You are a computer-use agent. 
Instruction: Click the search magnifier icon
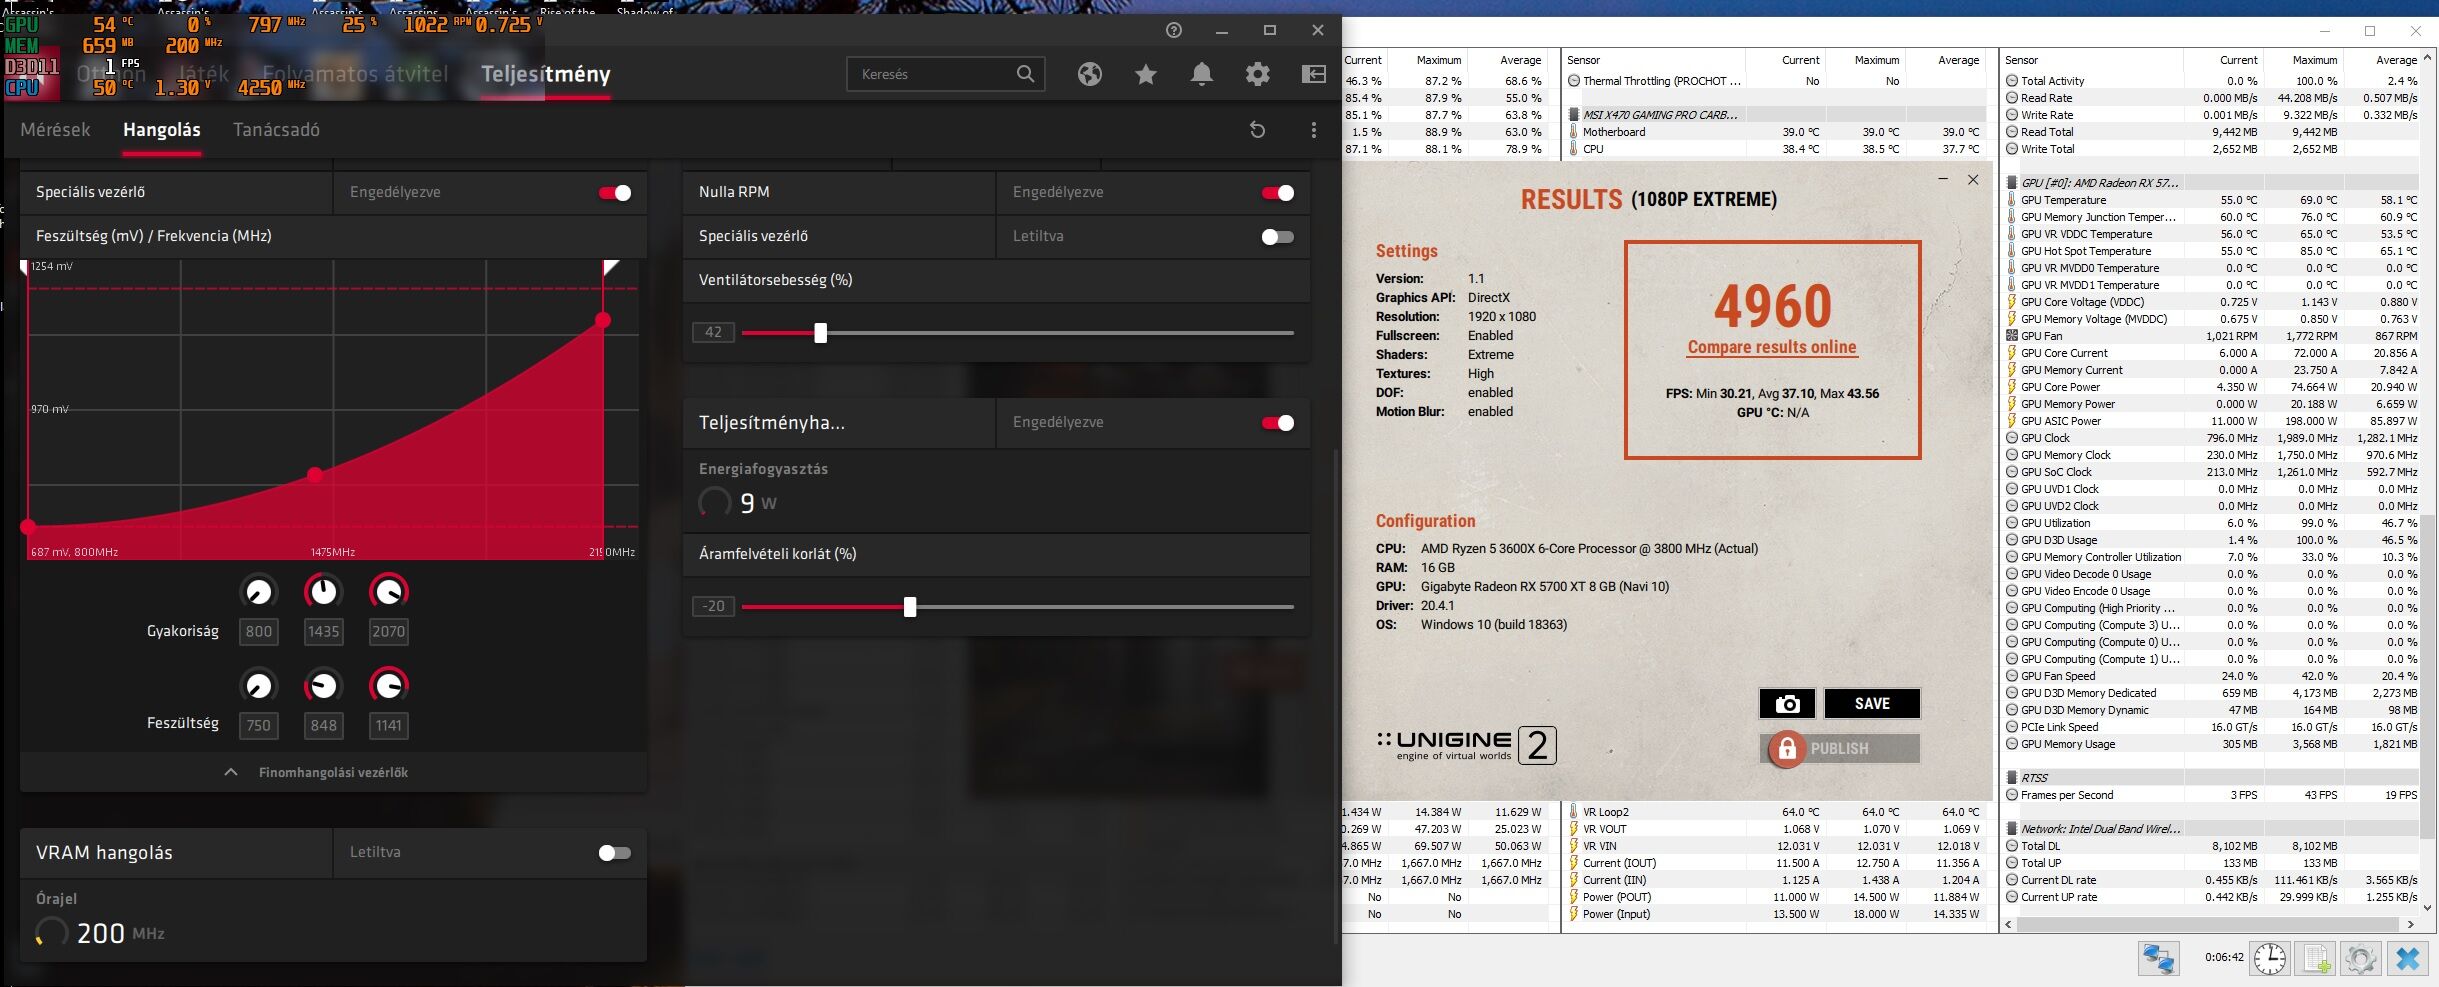click(x=1025, y=74)
